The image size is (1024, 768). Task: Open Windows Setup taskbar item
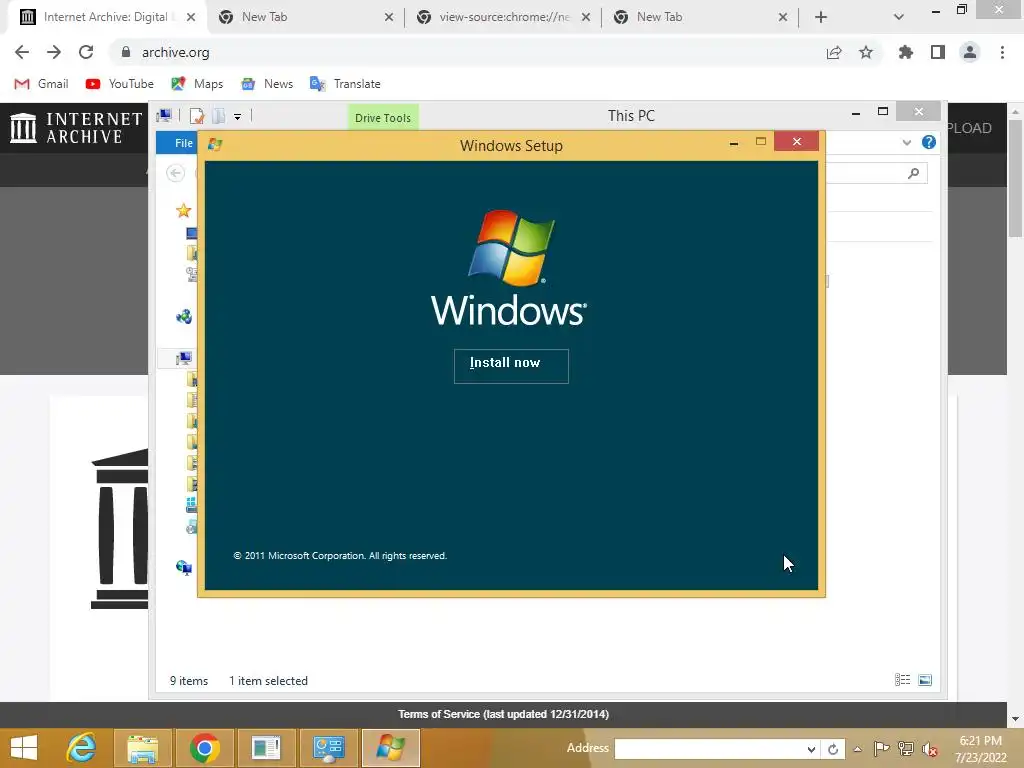[x=391, y=748]
